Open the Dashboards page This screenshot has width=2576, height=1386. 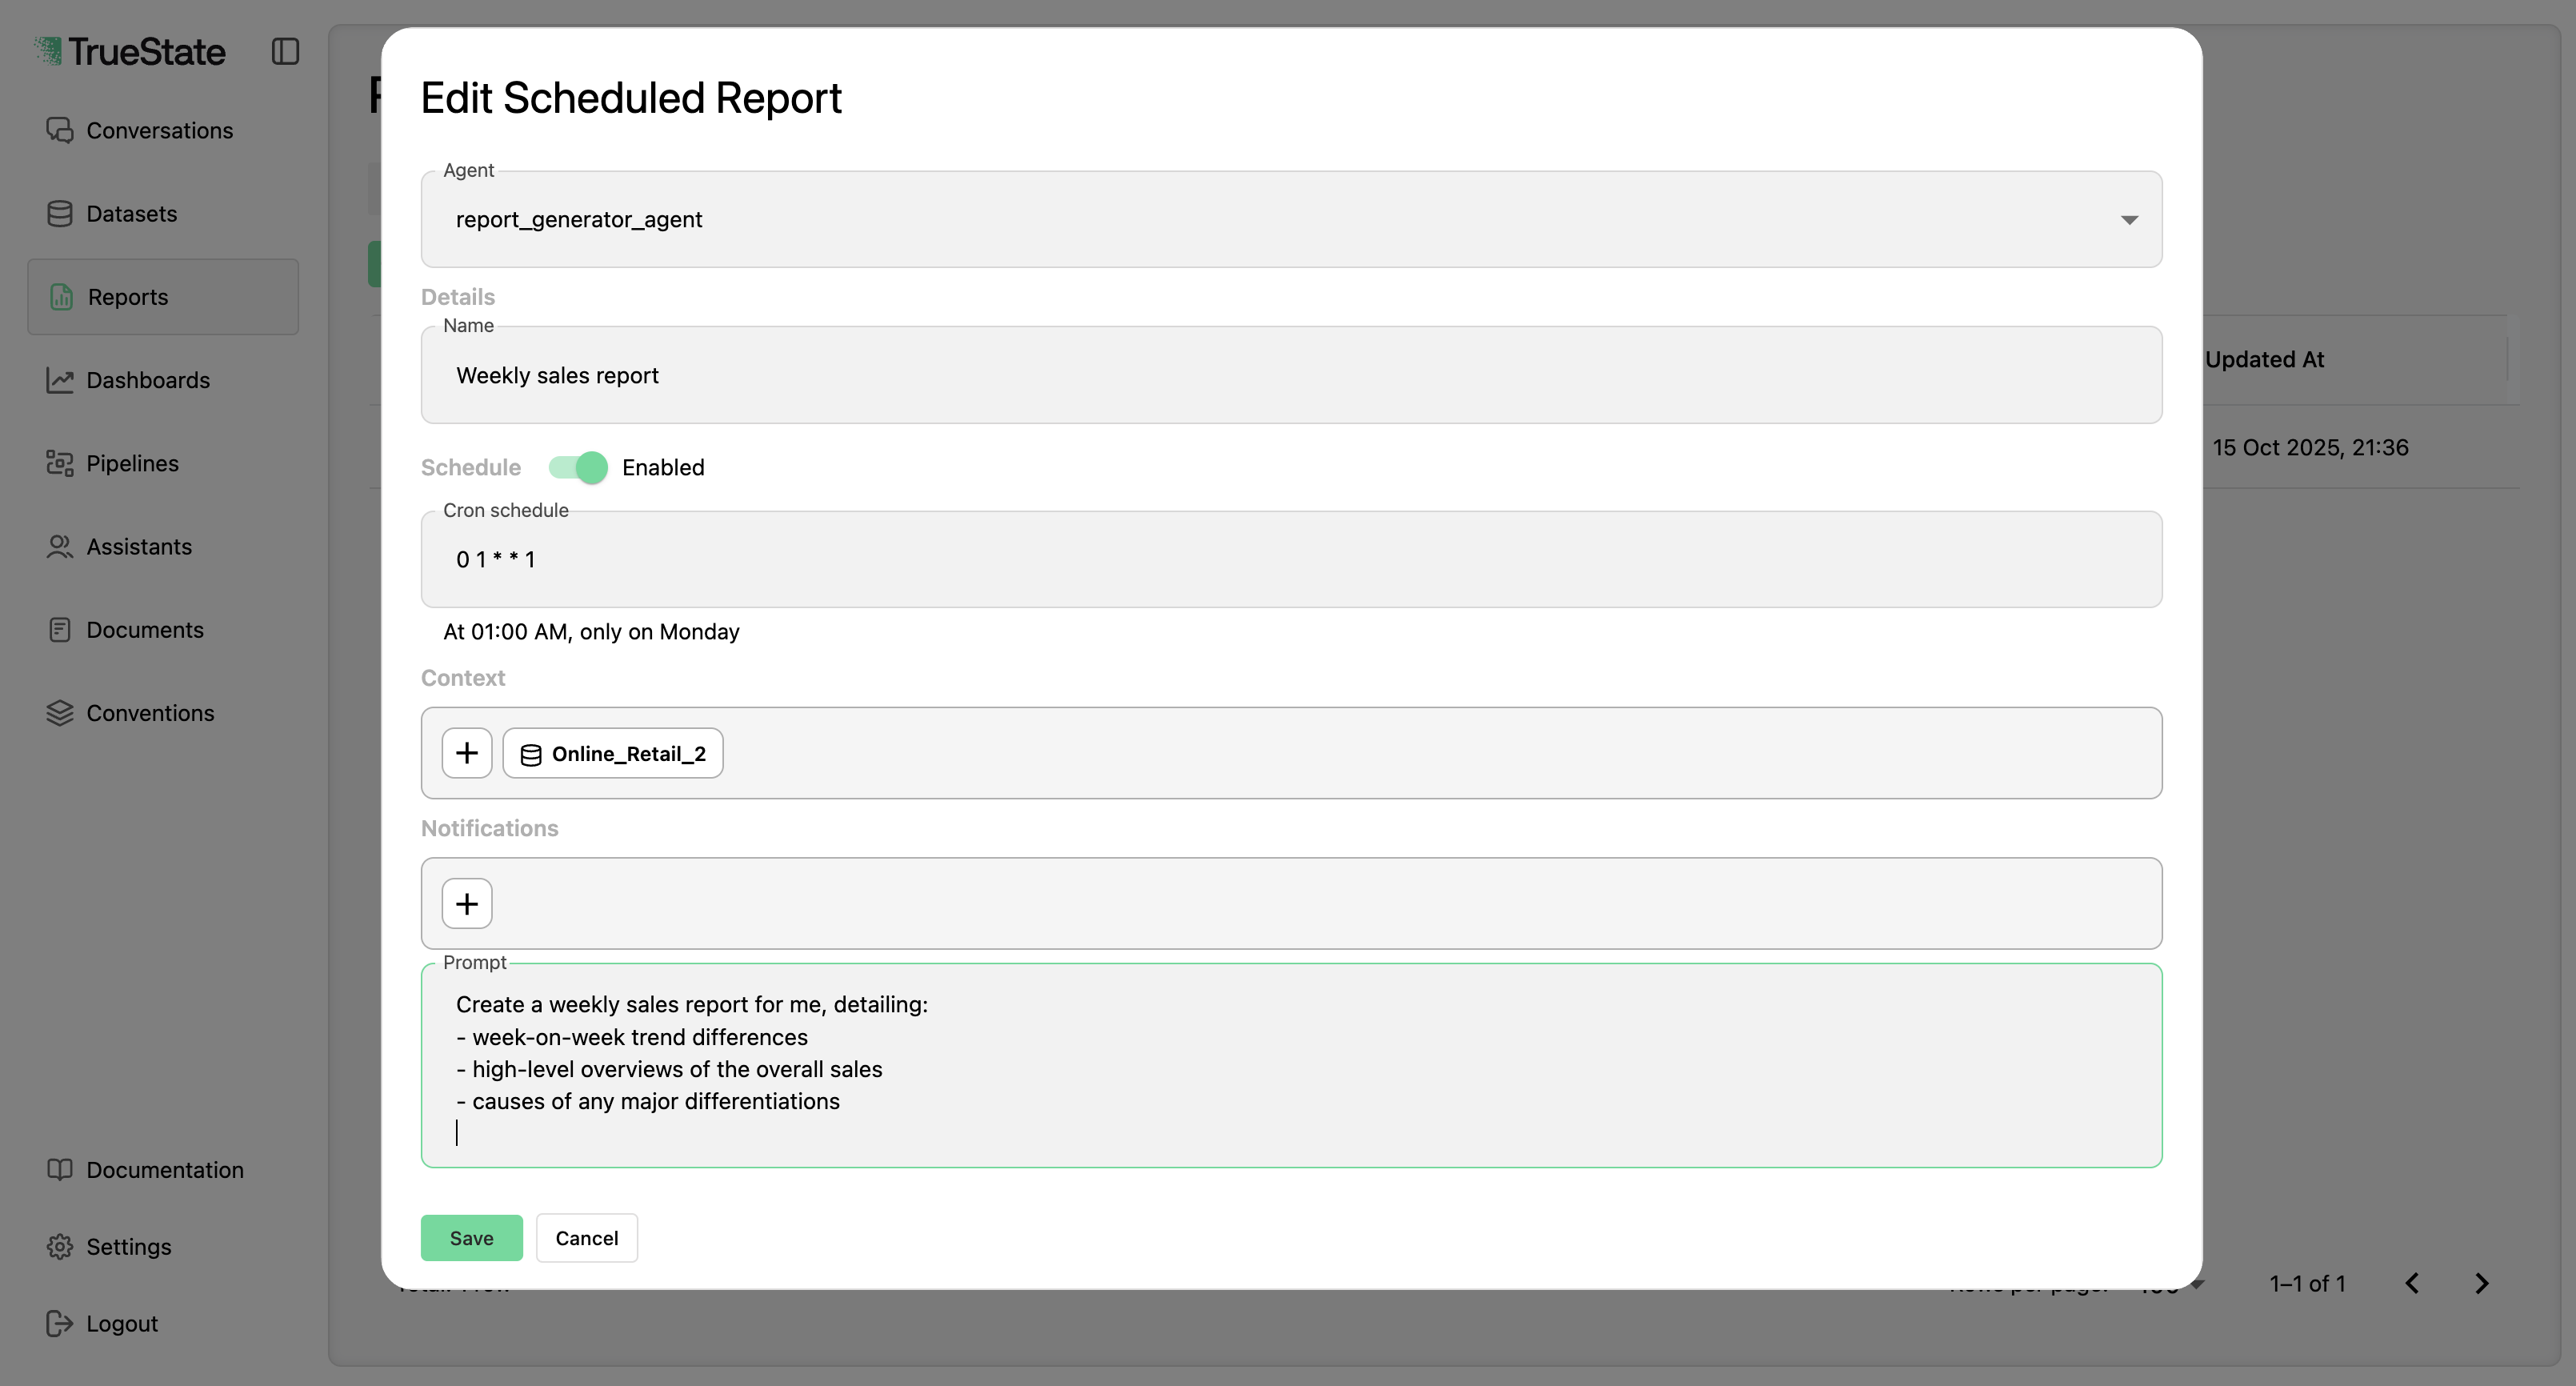click(x=148, y=380)
